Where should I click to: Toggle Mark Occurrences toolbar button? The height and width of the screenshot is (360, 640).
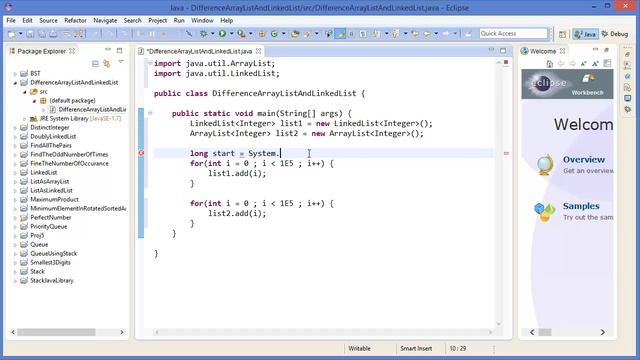[340, 34]
